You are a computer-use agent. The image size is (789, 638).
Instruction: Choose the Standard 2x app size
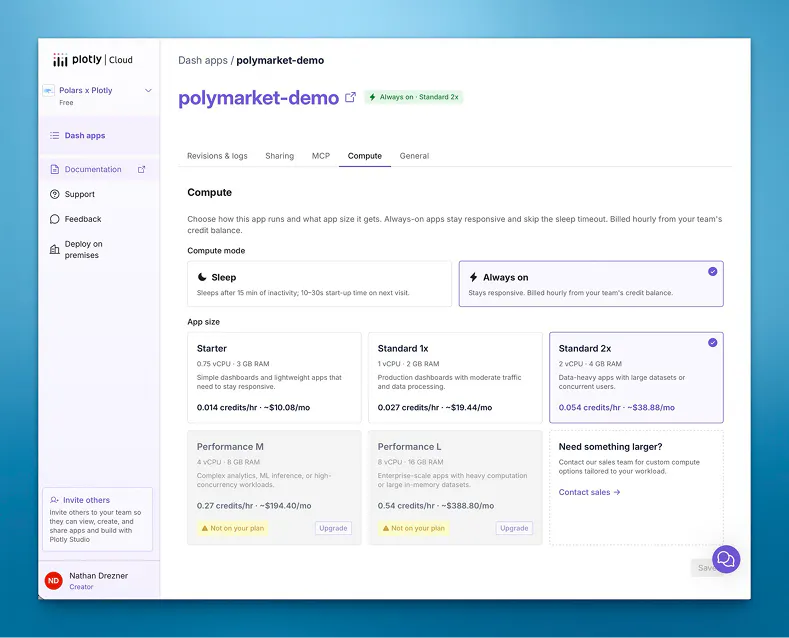pyautogui.click(x=637, y=377)
